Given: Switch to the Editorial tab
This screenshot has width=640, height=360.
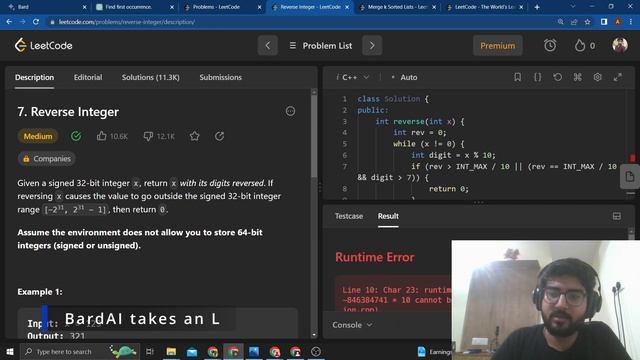Looking at the screenshot, I should point(88,77).
